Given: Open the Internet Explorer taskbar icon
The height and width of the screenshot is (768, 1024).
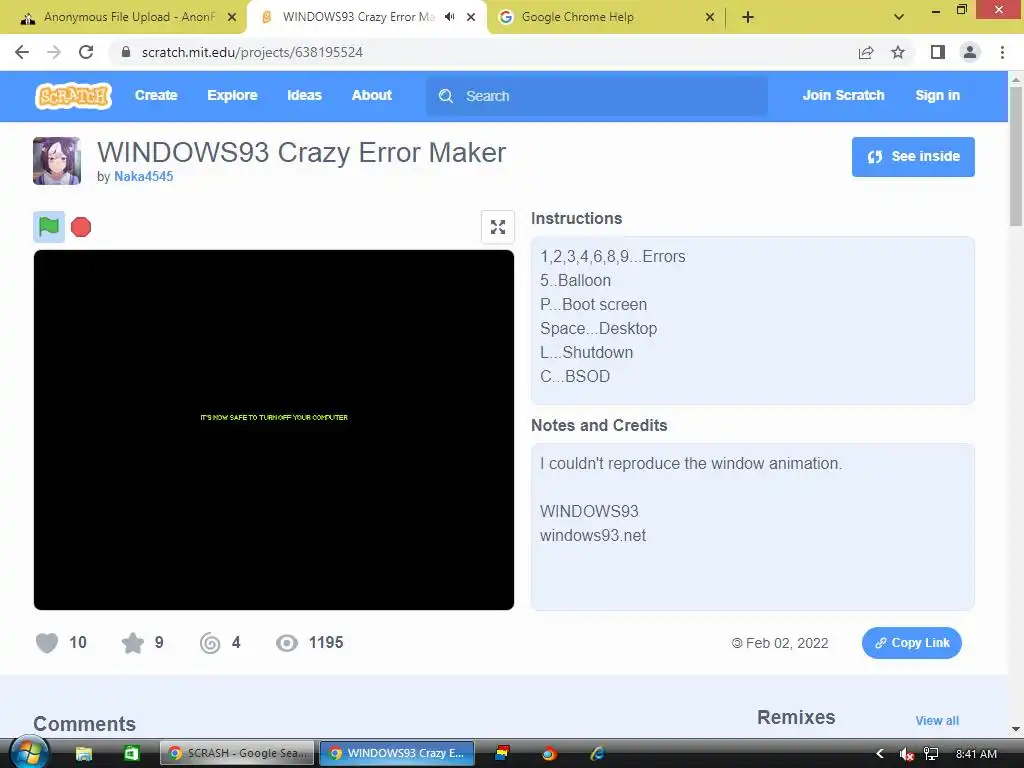Looking at the screenshot, I should coord(597,754).
